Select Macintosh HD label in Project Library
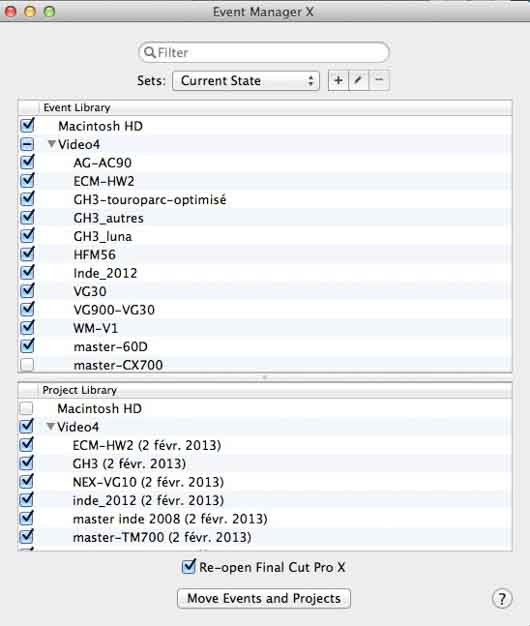The width and height of the screenshot is (530, 626). tap(100, 408)
